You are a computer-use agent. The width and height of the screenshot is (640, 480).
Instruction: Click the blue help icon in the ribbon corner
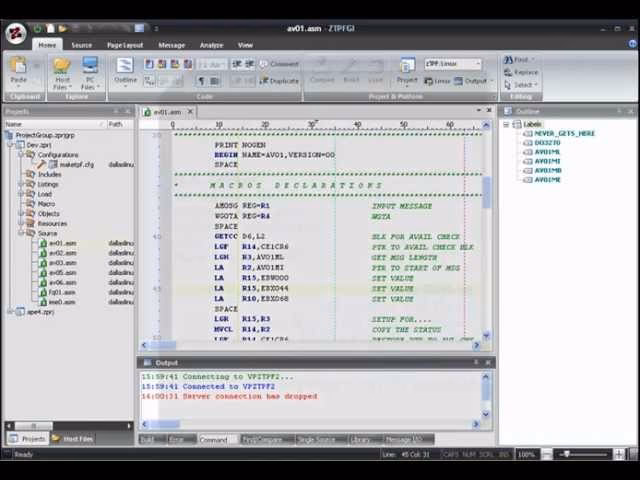633,44
